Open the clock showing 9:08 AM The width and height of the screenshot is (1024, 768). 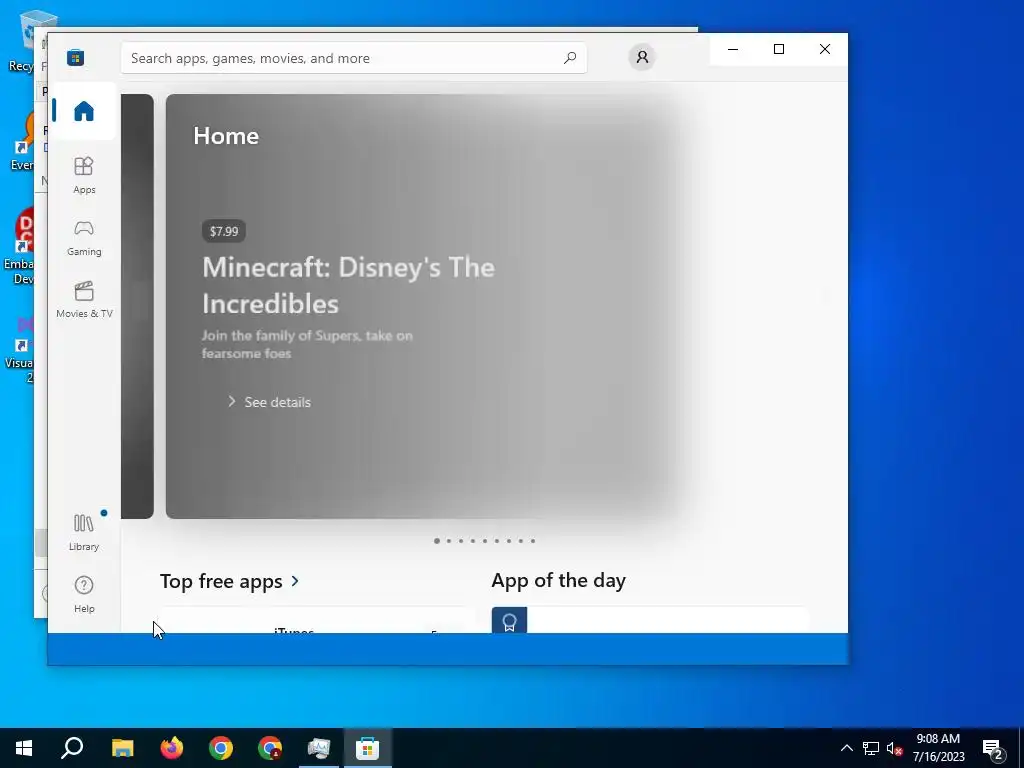pyautogui.click(x=938, y=748)
